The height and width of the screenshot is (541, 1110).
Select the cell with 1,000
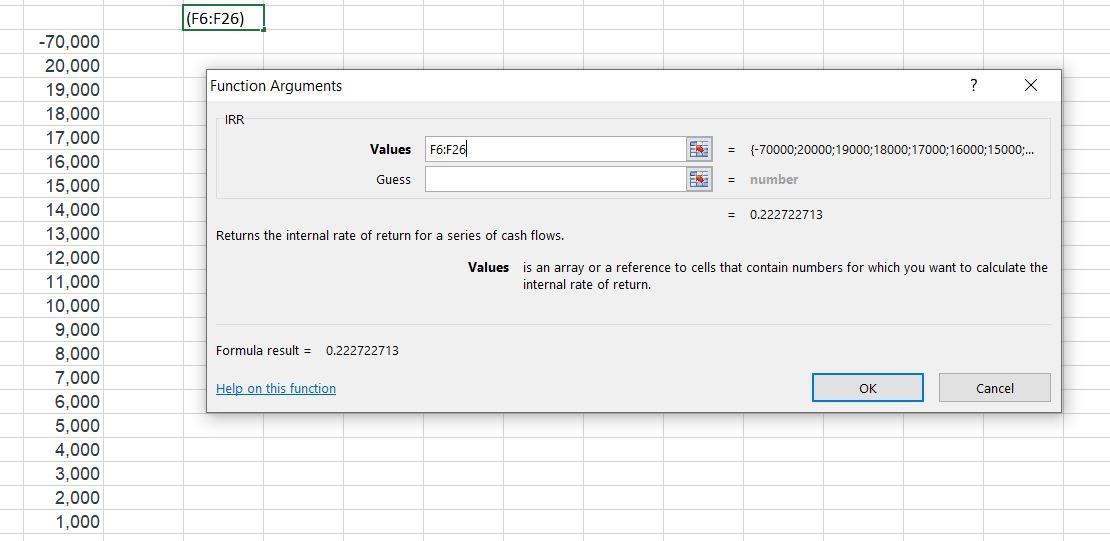63,523
